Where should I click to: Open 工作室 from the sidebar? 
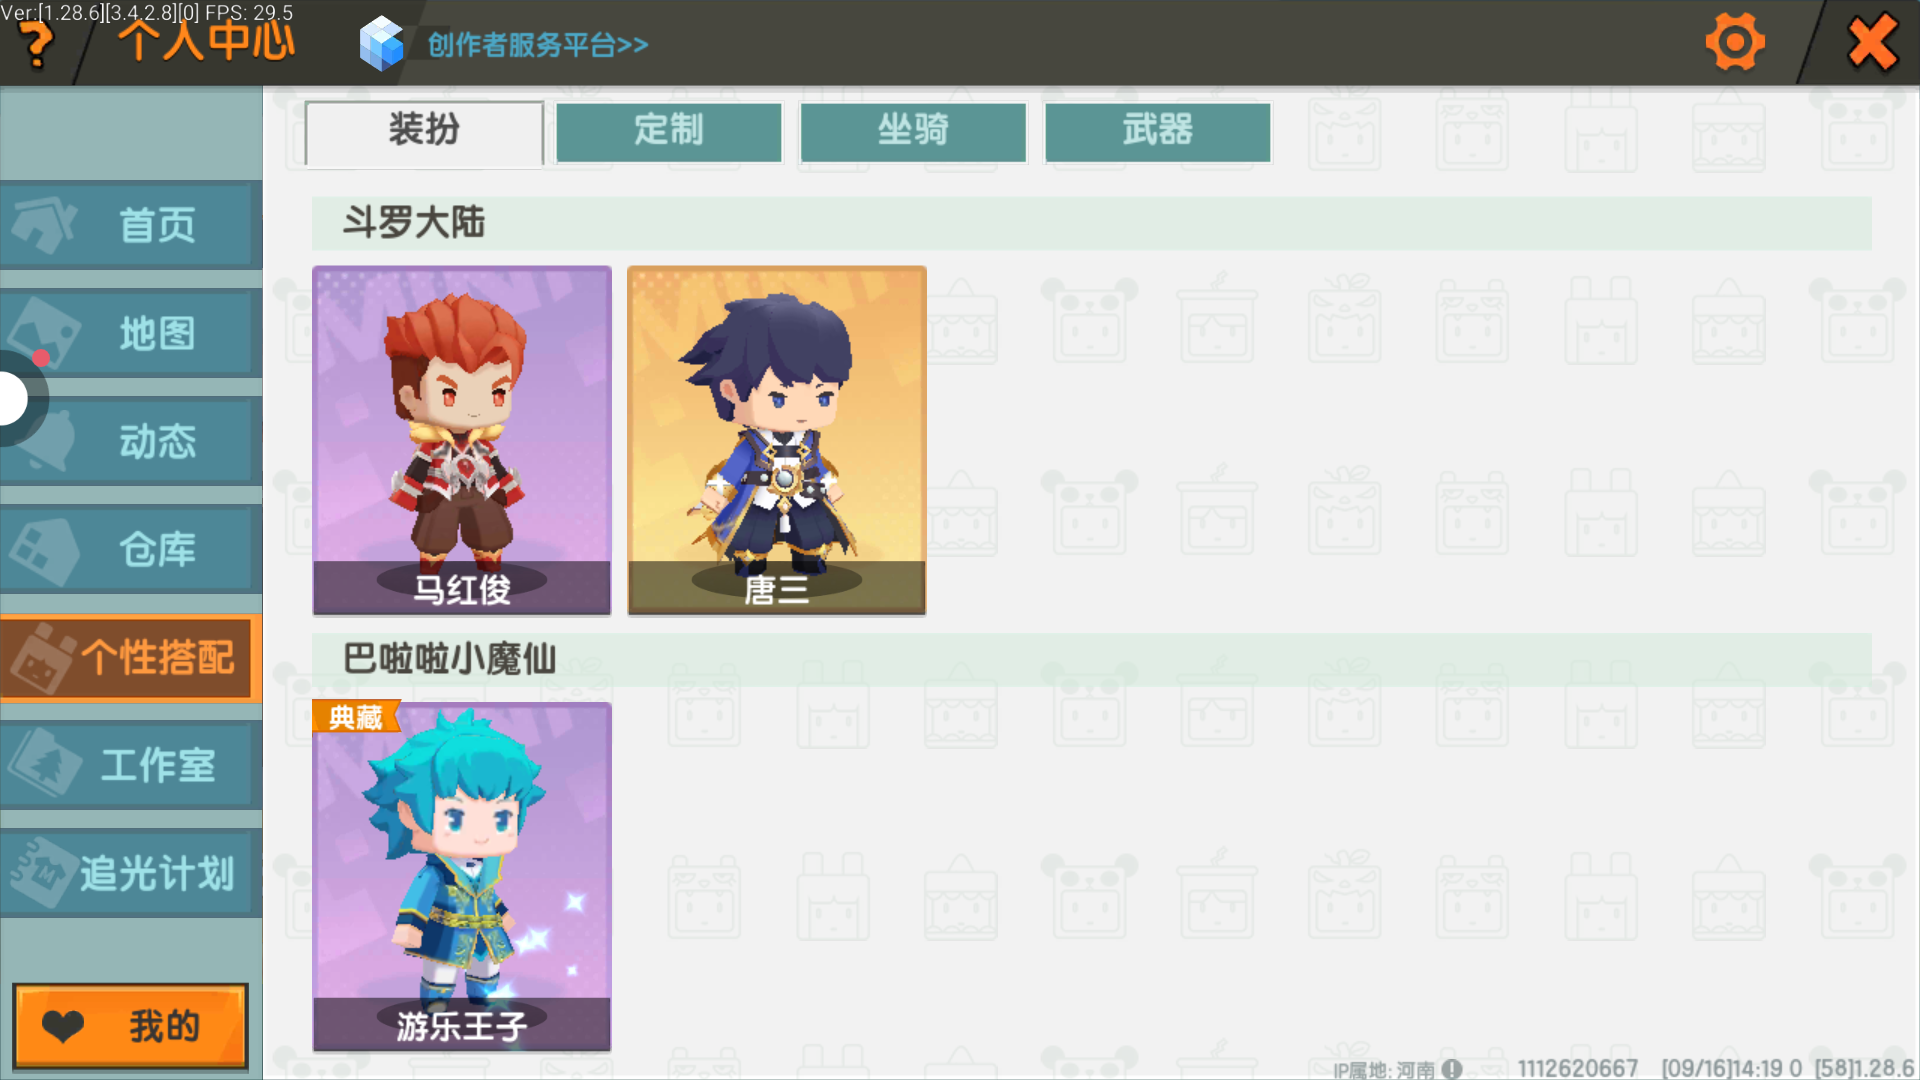[130, 765]
